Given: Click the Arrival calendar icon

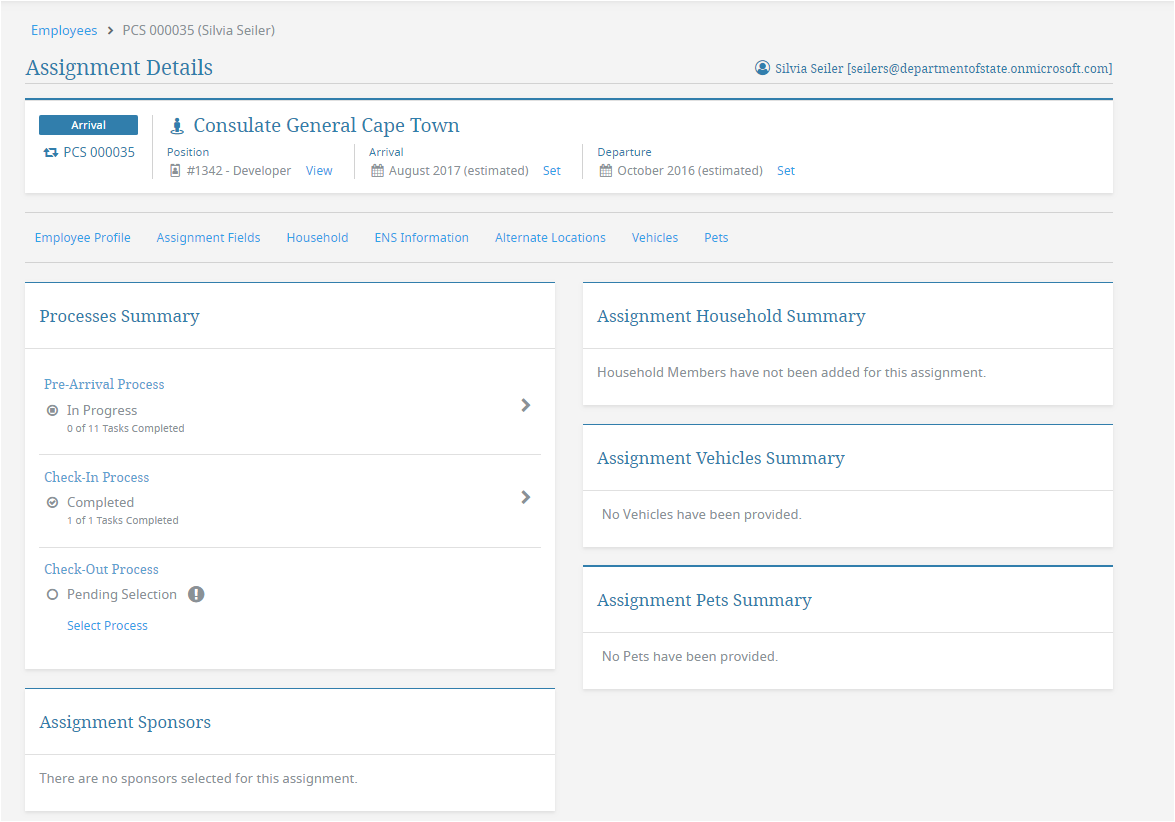Looking at the screenshot, I should tap(378, 171).
